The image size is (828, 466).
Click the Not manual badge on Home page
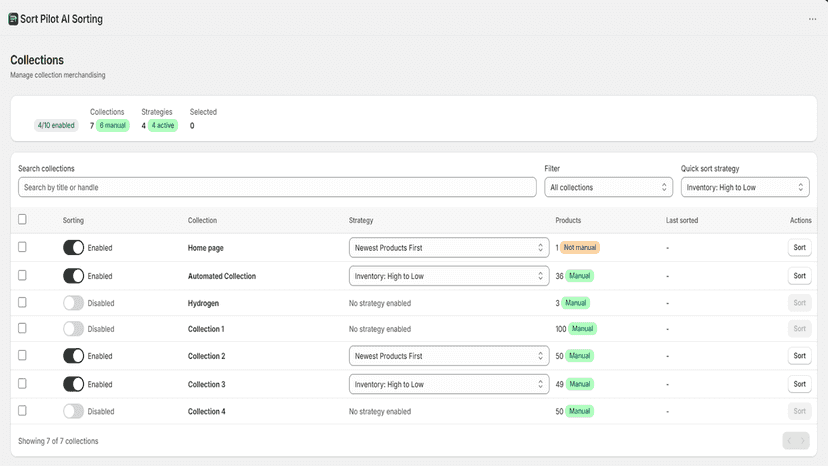(580, 247)
